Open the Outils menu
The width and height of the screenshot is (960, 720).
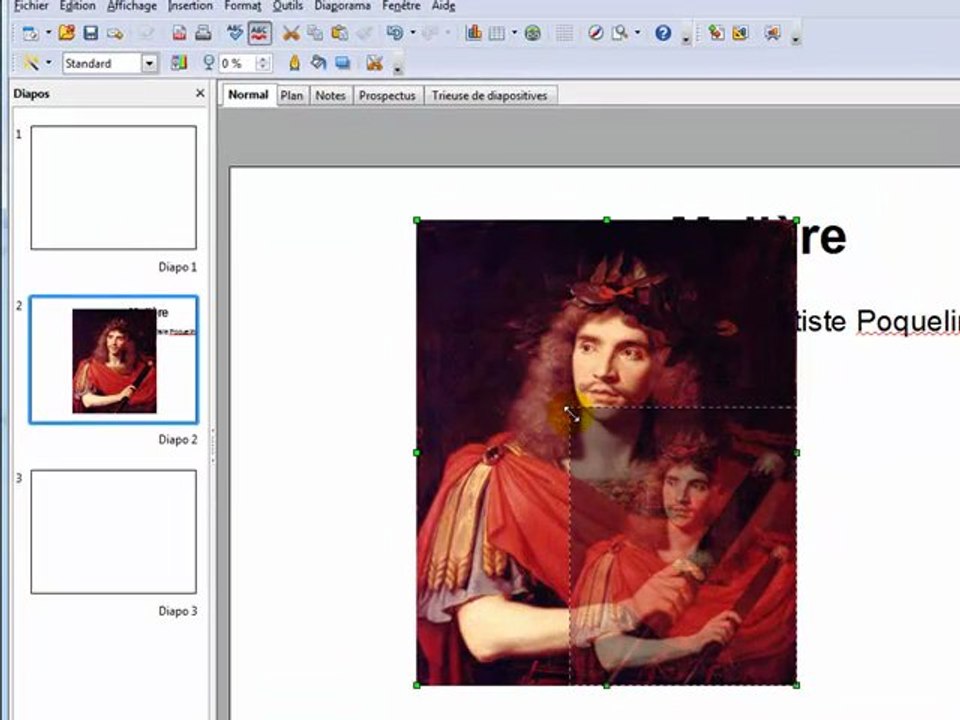pyautogui.click(x=288, y=6)
